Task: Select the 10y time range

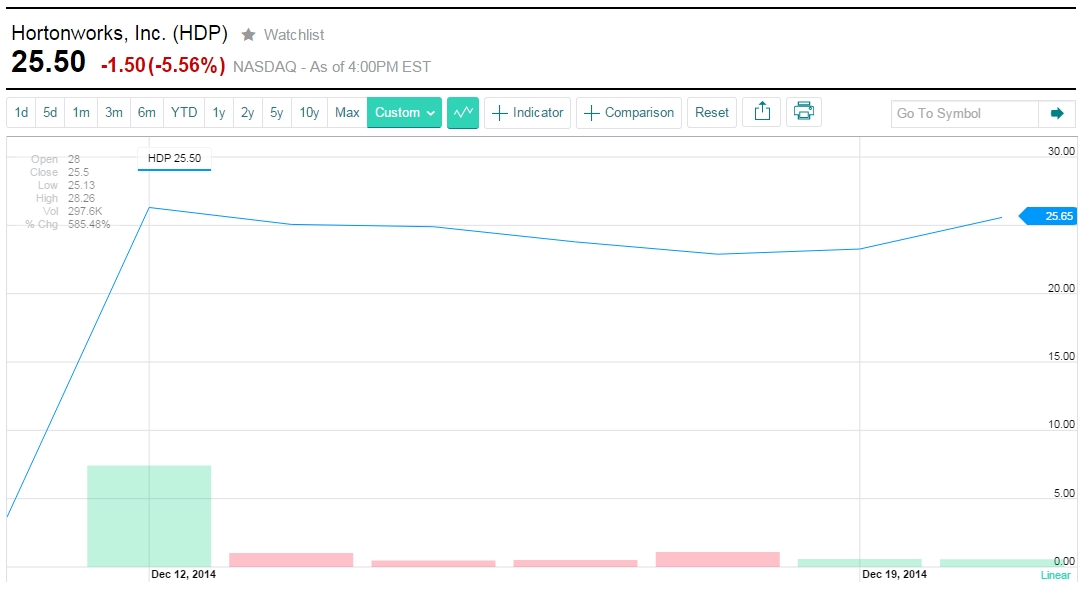Action: (x=309, y=113)
